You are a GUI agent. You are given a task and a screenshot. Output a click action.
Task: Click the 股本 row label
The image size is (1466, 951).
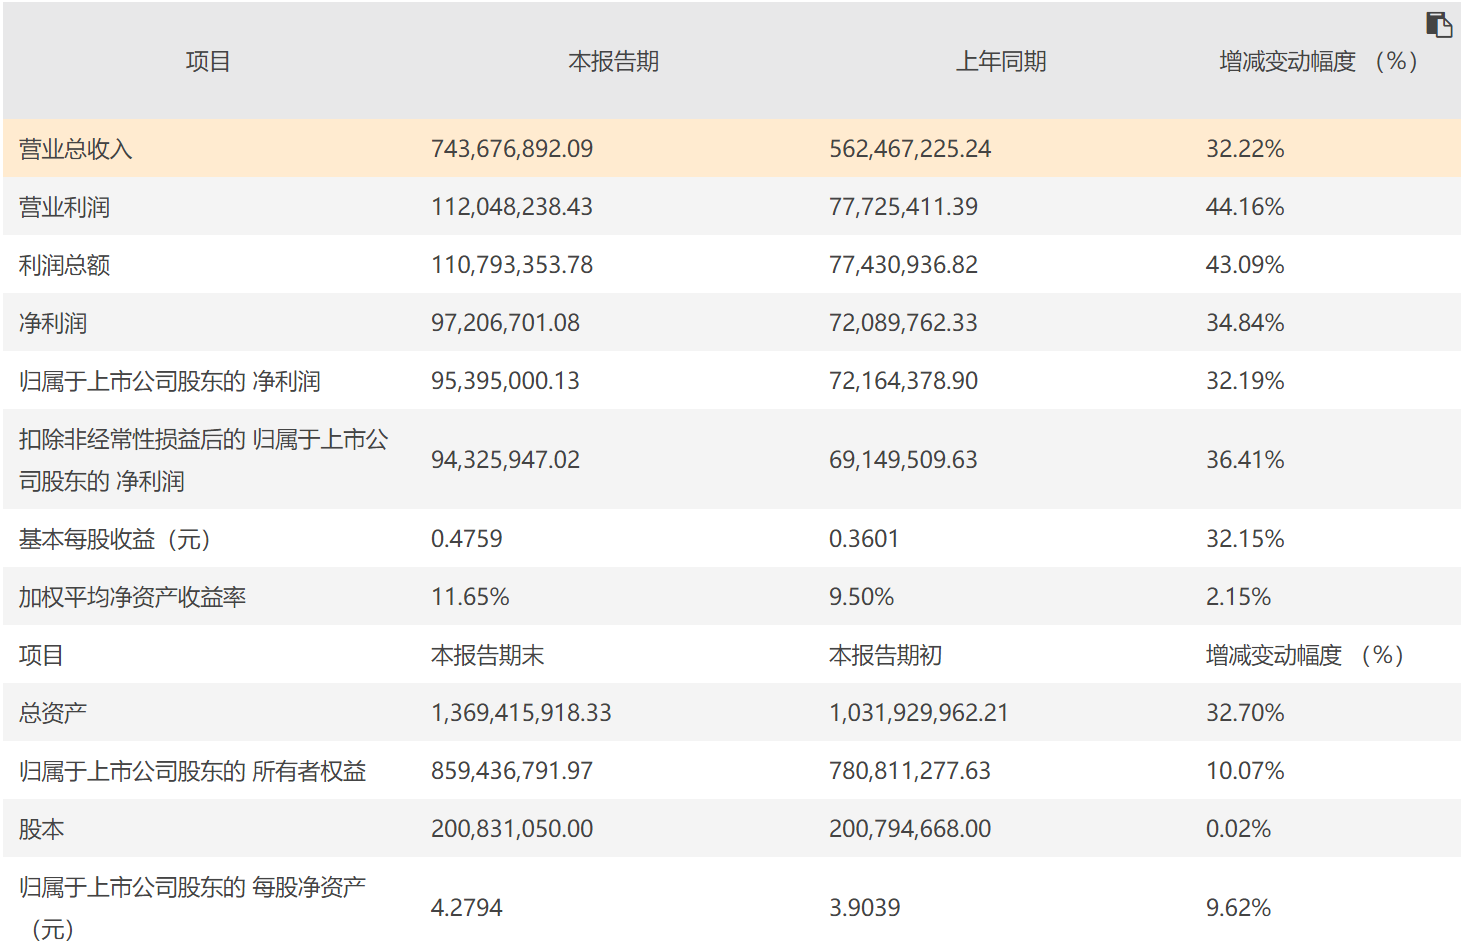[x=42, y=829]
